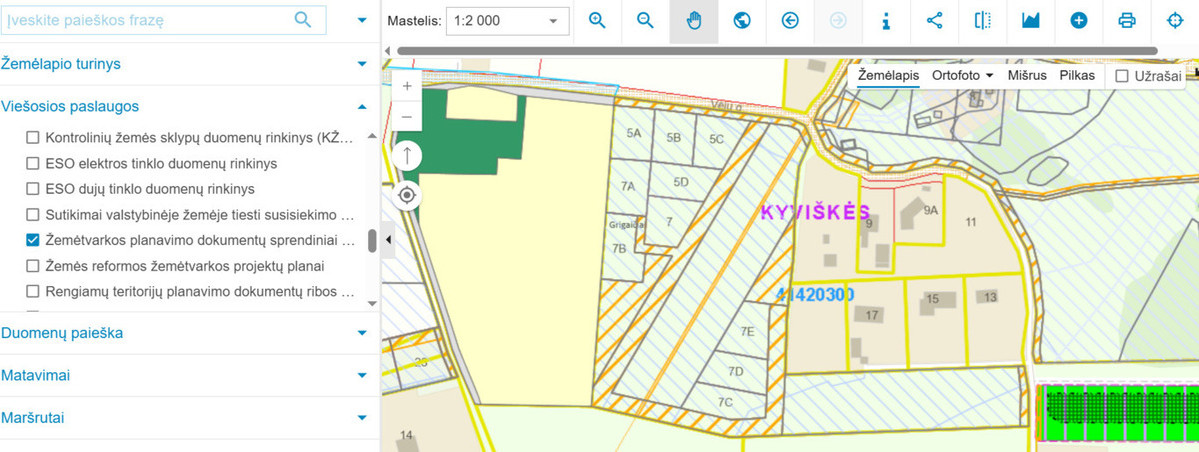Click the layer list scroll up arrow
Image resolution: width=1199 pixels, height=452 pixels.
tap(372, 135)
